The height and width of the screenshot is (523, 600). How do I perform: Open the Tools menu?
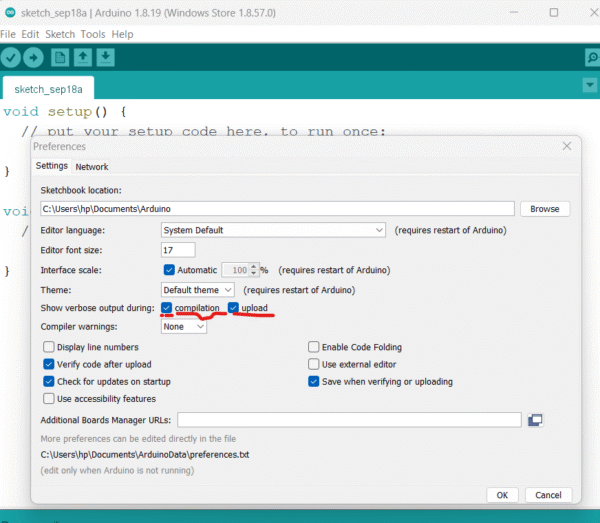[x=93, y=34]
